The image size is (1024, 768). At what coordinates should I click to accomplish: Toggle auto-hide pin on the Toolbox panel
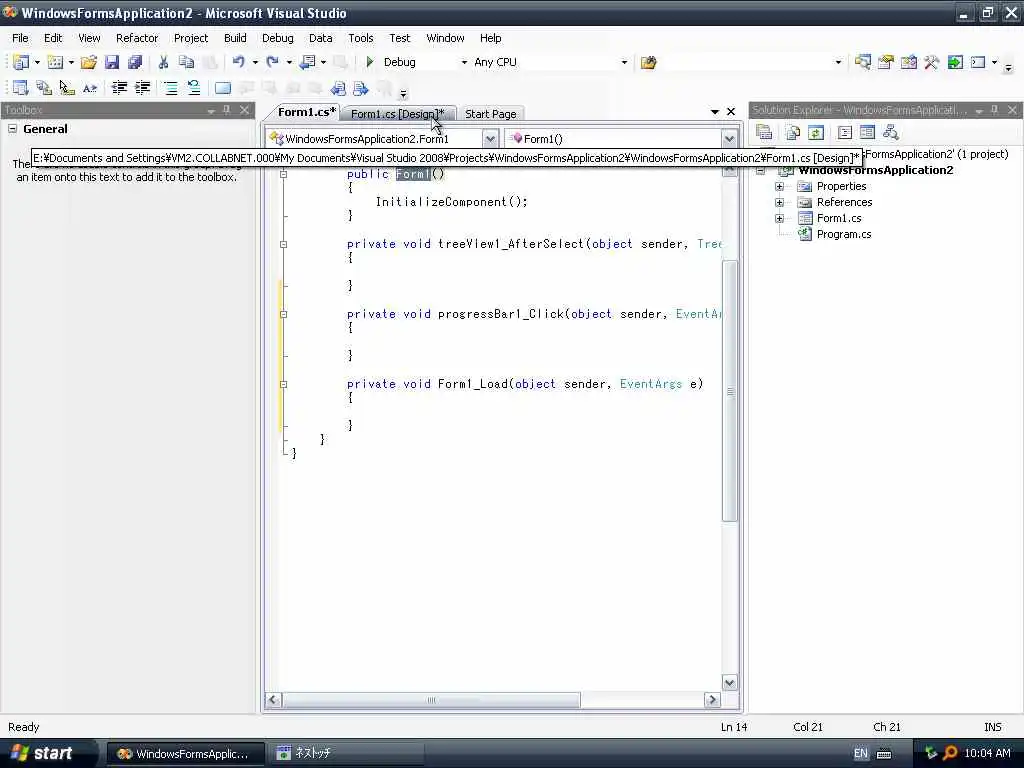(227, 110)
